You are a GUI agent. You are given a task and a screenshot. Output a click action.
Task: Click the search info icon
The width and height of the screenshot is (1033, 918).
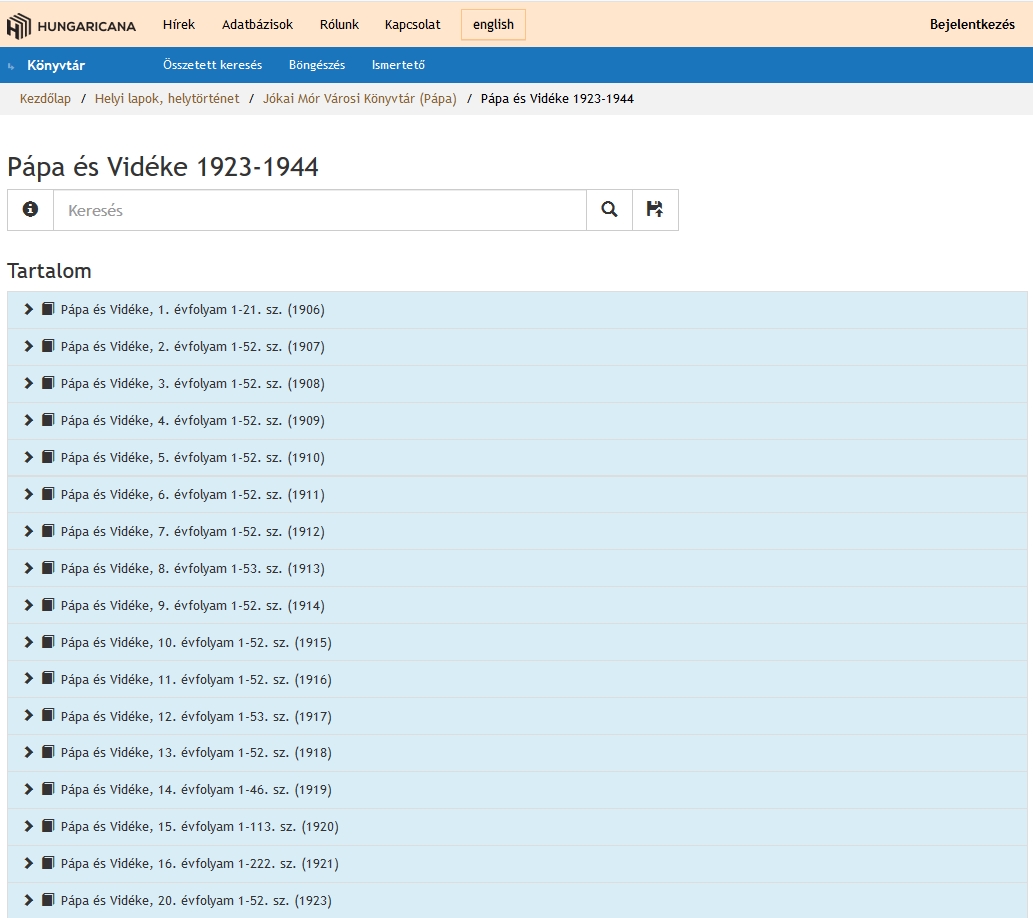(x=30, y=210)
